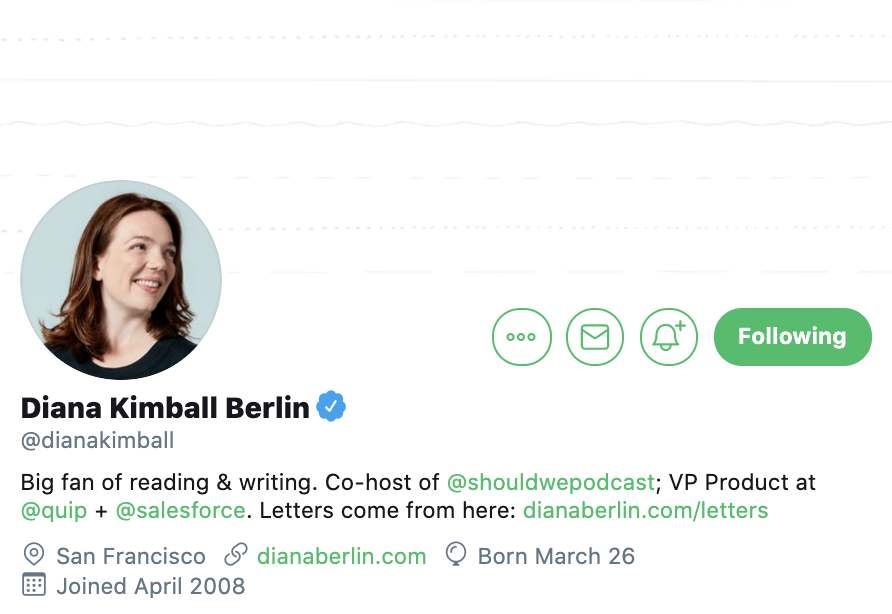This screenshot has width=892, height=614.
Task: Open the @salesforce mention link
Action: 180,510
